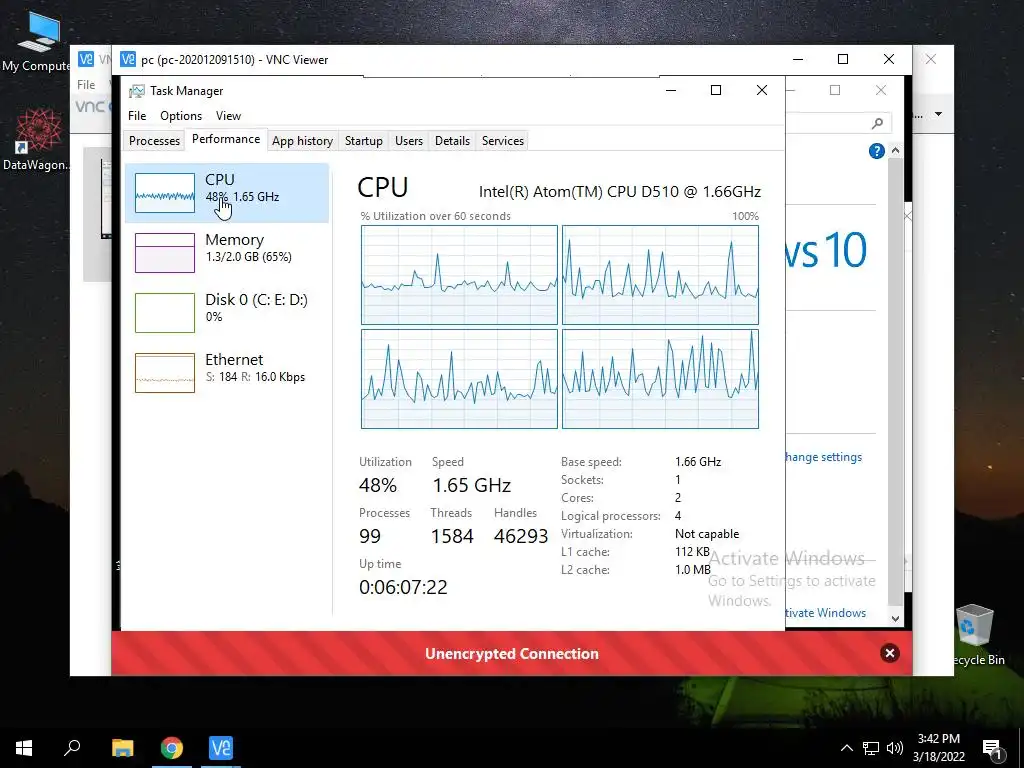This screenshot has height=768, width=1024.
Task: Click the VNC Viewer title bar icon
Action: [x=128, y=59]
